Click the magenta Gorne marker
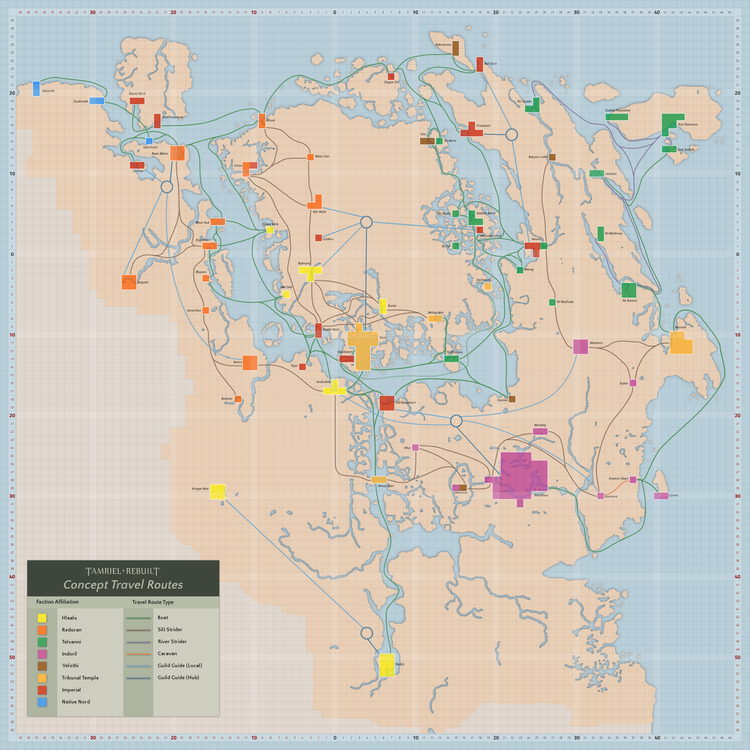Screen dimensions: 750x750 (x=661, y=496)
